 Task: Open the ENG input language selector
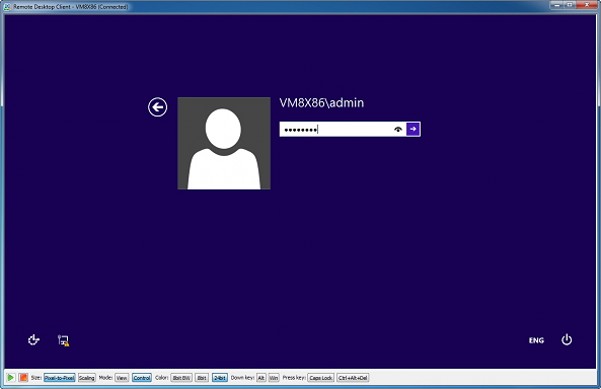coord(536,340)
